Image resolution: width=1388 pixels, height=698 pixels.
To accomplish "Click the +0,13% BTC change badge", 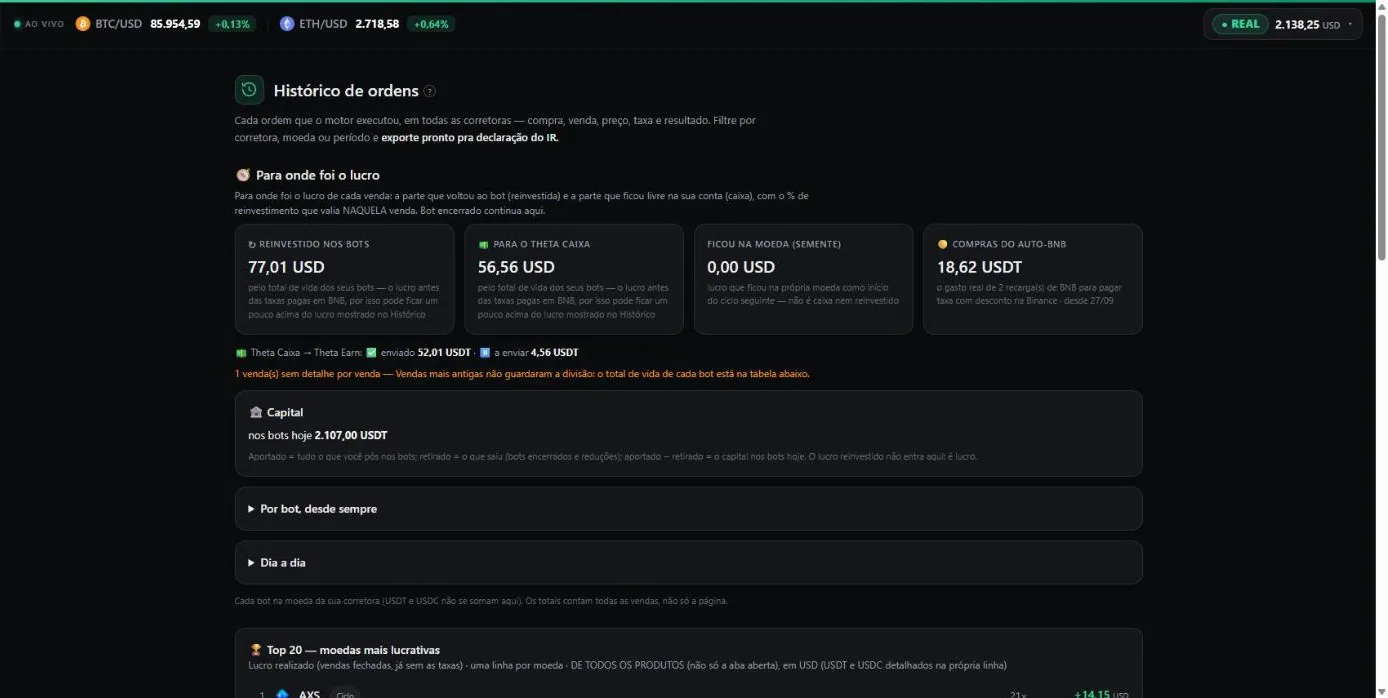I will (231, 24).
